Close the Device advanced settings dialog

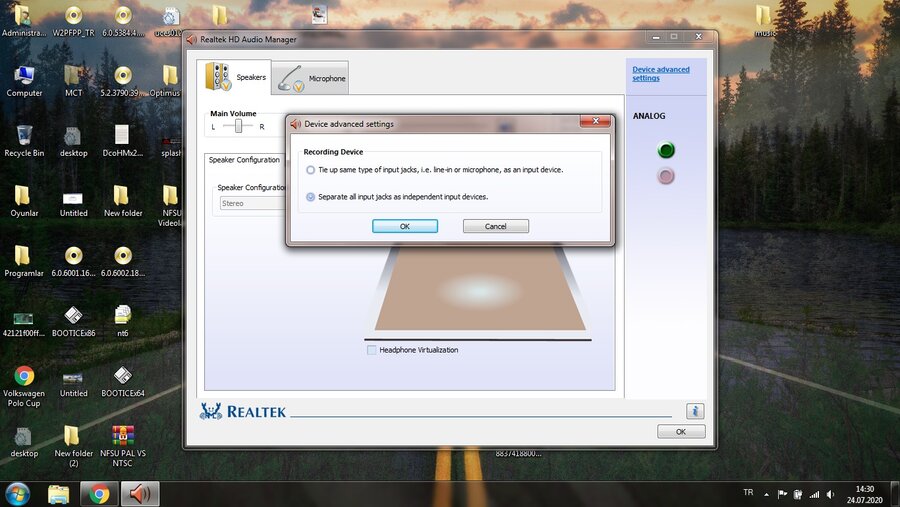595,121
